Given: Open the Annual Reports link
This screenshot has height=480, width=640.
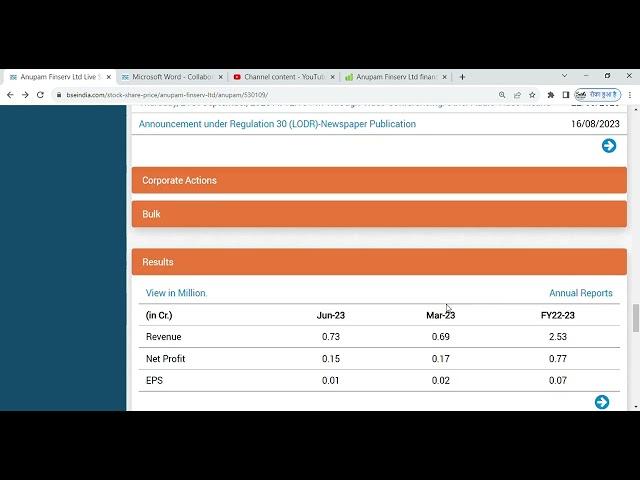Looking at the screenshot, I should [581, 293].
